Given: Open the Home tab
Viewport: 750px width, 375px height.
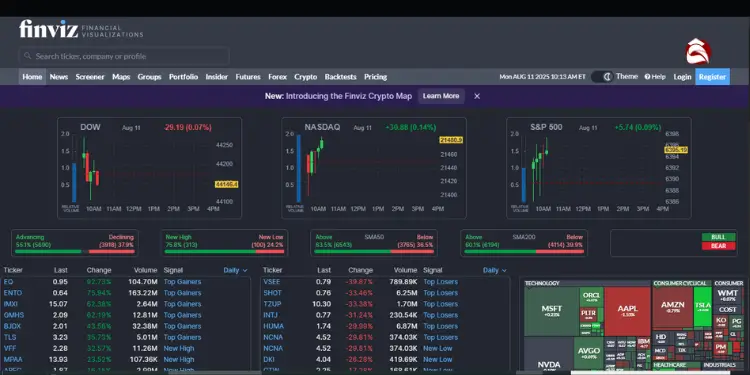Looking at the screenshot, I should (x=32, y=77).
